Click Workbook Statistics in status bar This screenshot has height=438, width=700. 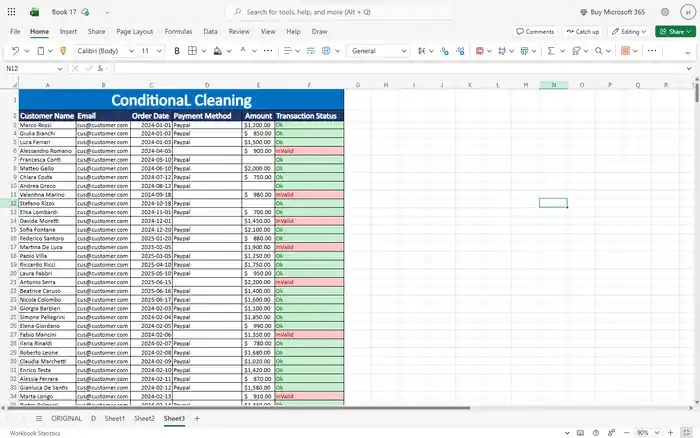35,433
